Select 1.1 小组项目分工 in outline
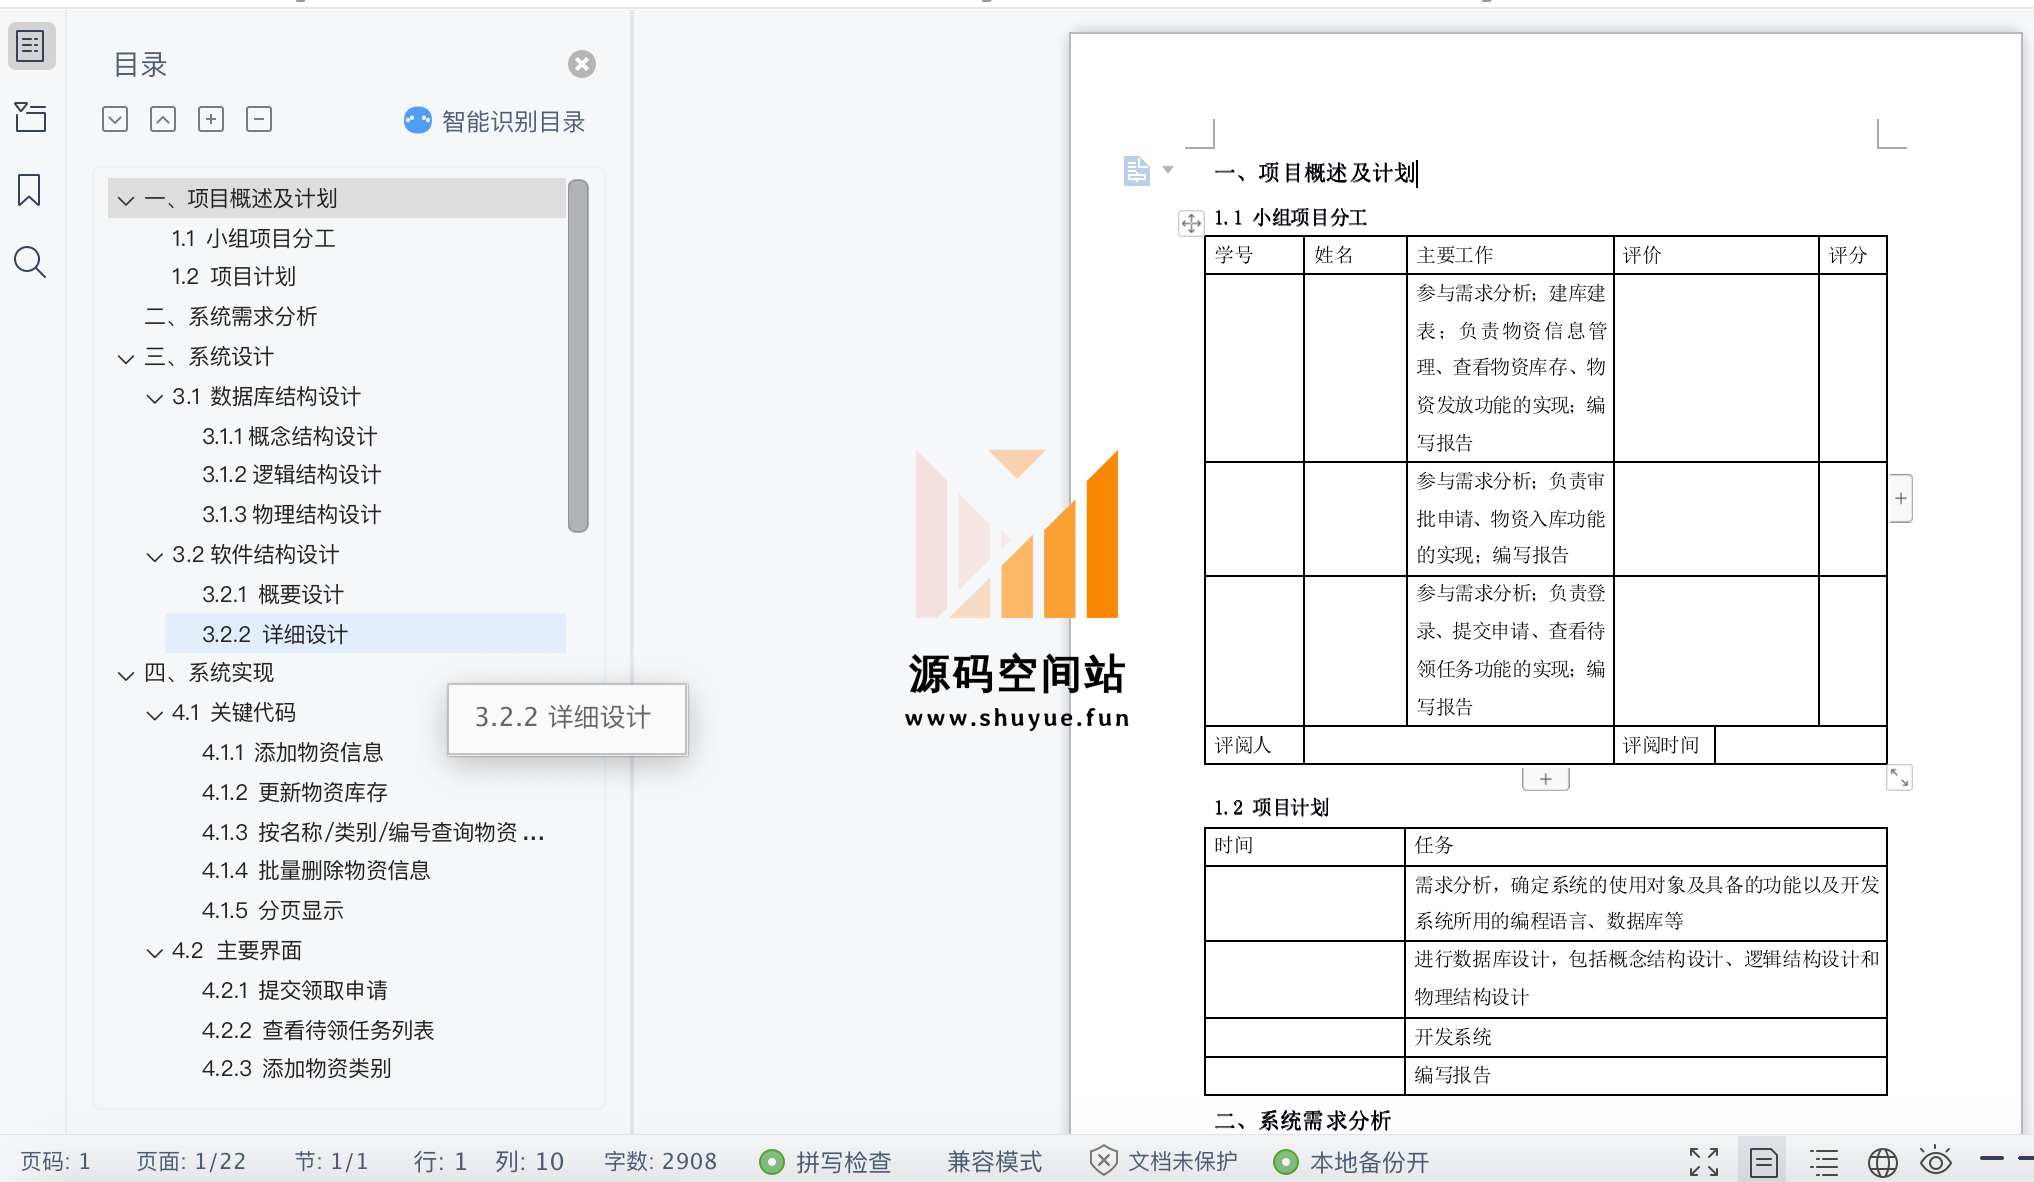The width and height of the screenshot is (2034, 1182). pyautogui.click(x=253, y=238)
